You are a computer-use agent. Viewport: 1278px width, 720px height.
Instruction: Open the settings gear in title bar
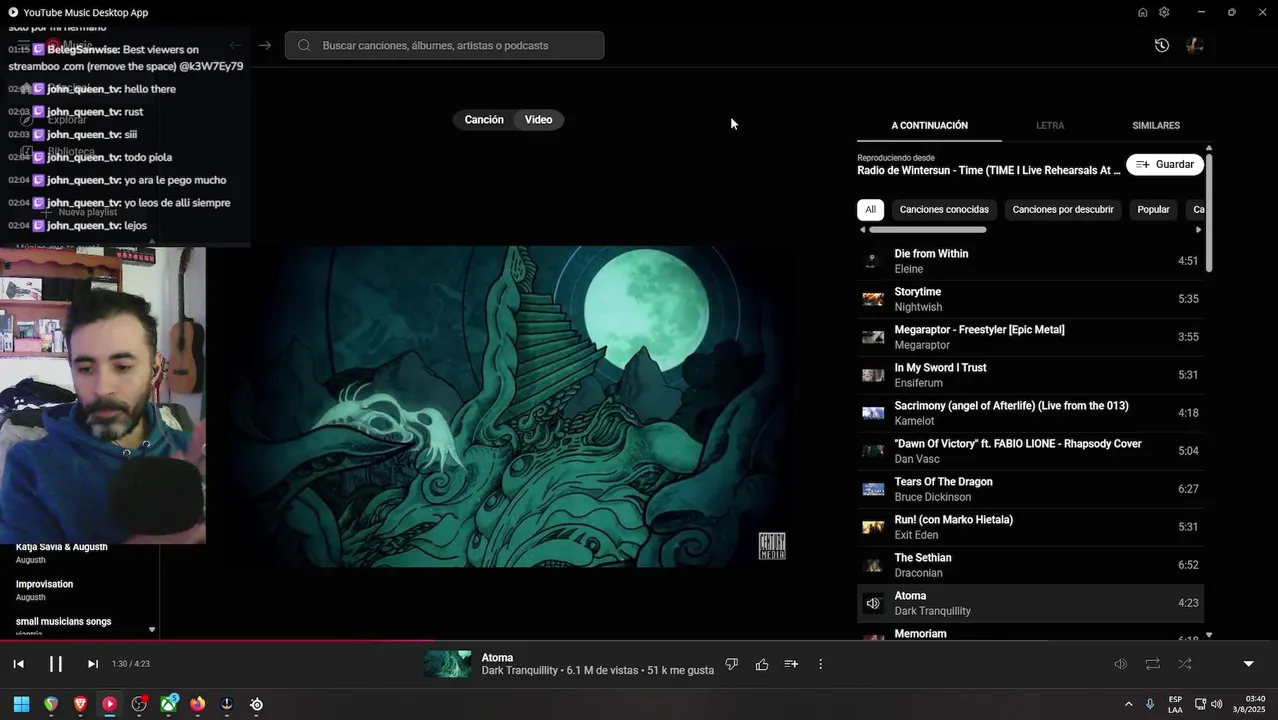point(1164,12)
